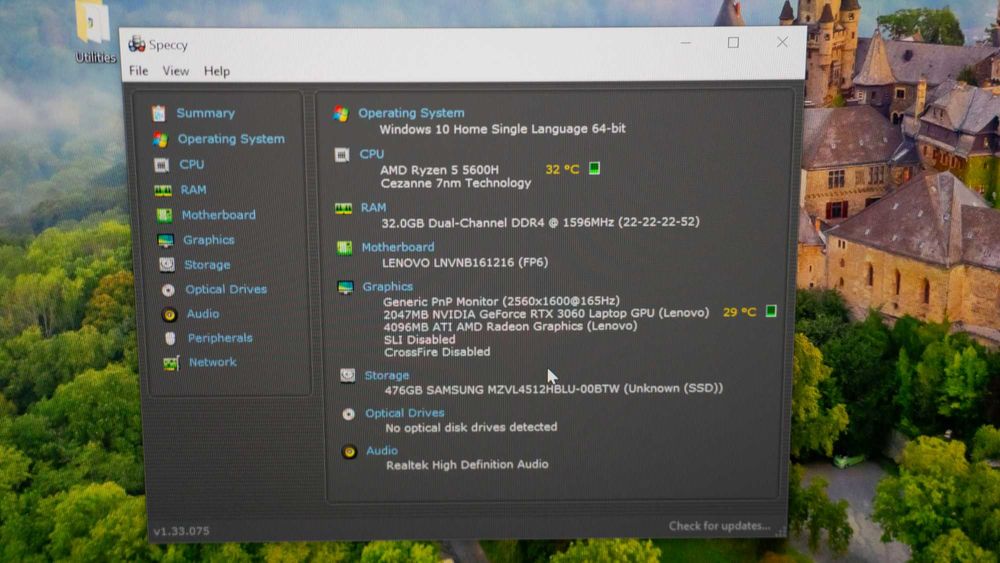
Task: Open the Motherboard heading link in the summary
Action: 398,247
